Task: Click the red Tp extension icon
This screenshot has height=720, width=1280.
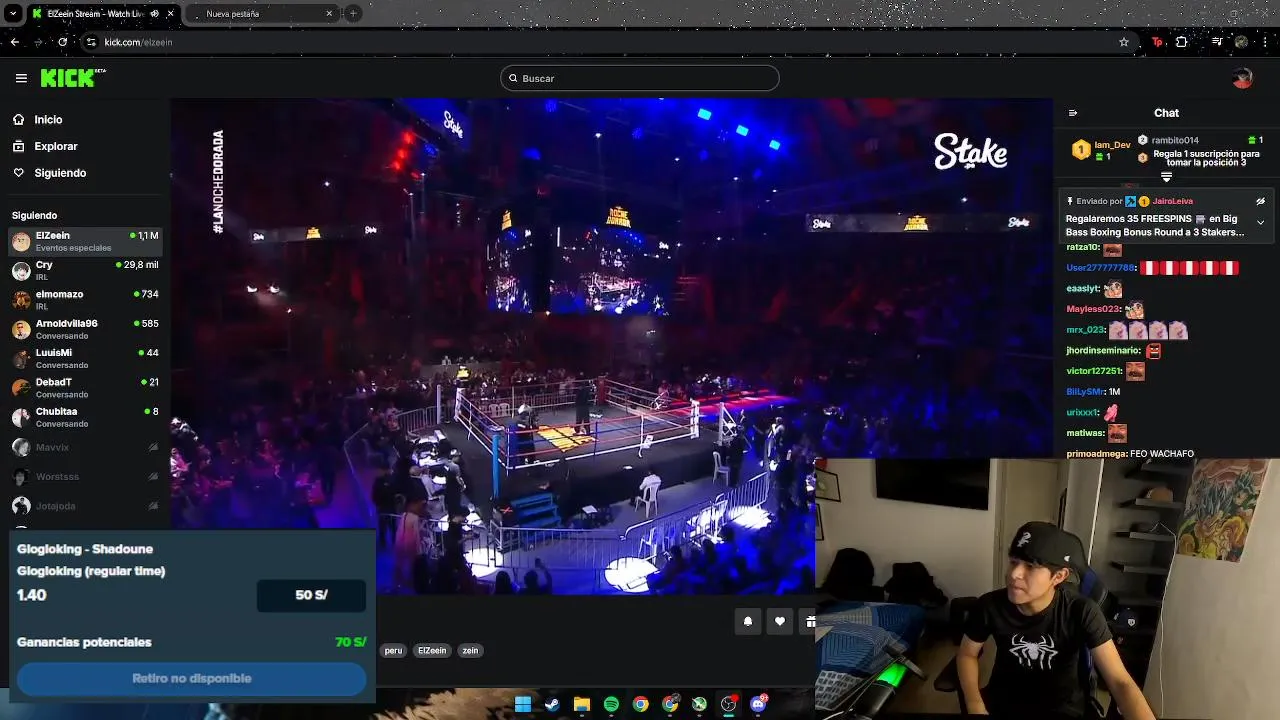Action: 1158,42
